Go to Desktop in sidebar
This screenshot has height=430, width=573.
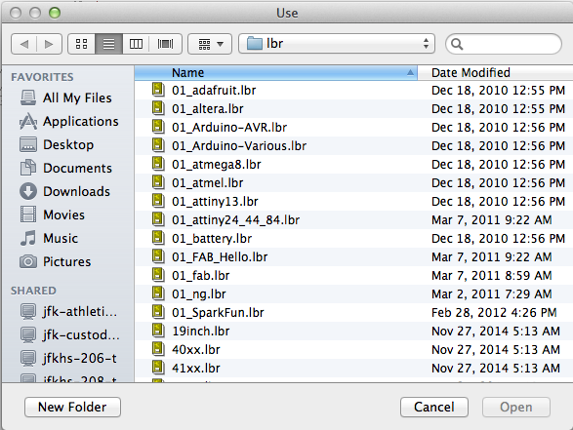(x=57, y=145)
